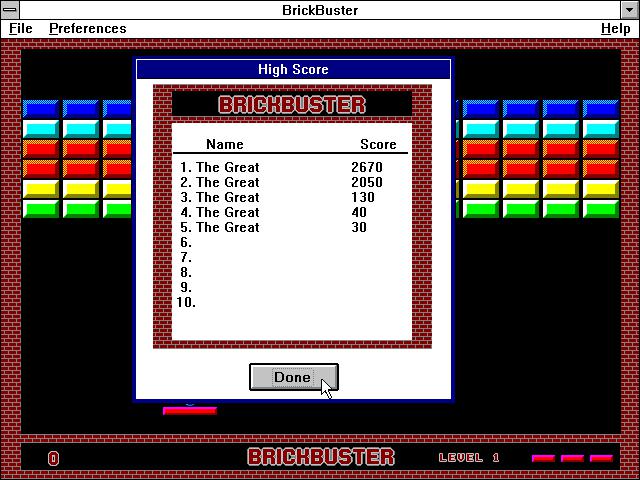The width and height of the screenshot is (640, 480).
Task: Click the current score '0' in the bottom strip
Action: click(53, 458)
